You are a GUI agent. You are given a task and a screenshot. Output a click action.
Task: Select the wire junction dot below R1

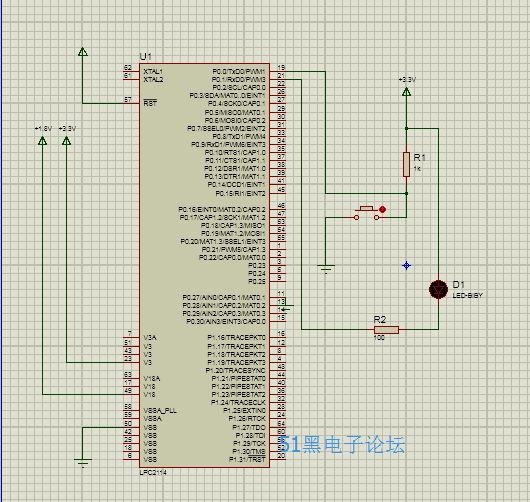406,193
